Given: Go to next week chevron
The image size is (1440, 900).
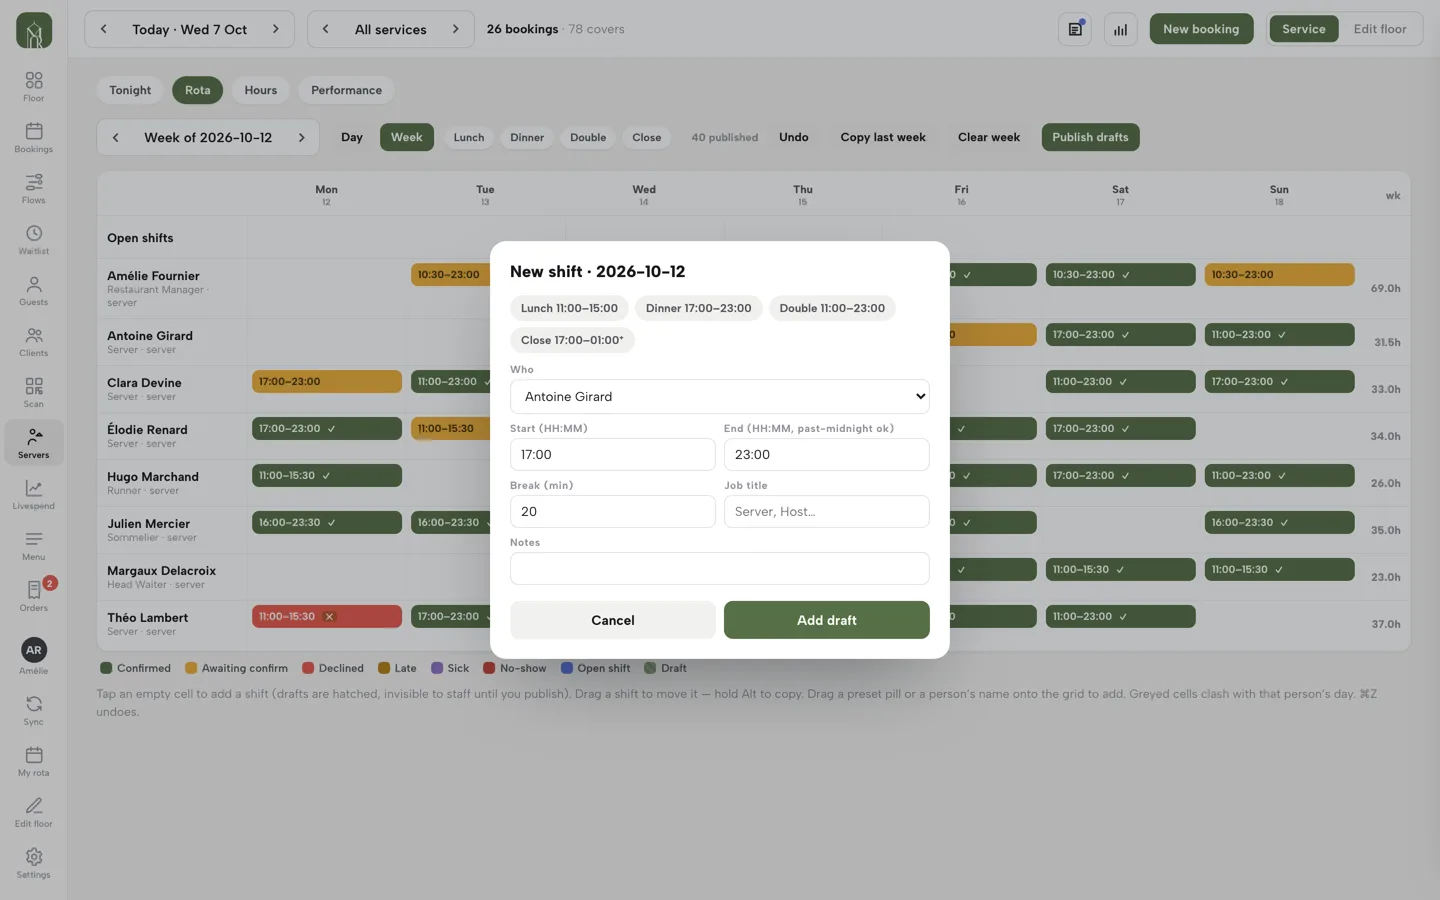Looking at the screenshot, I should 302,137.
